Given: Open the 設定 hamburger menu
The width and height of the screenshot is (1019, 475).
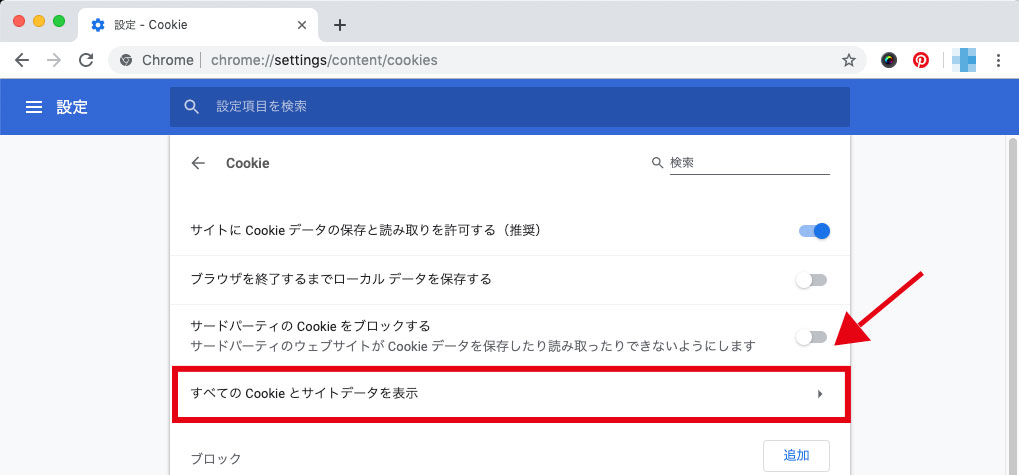Looking at the screenshot, I should pyautogui.click(x=34, y=107).
